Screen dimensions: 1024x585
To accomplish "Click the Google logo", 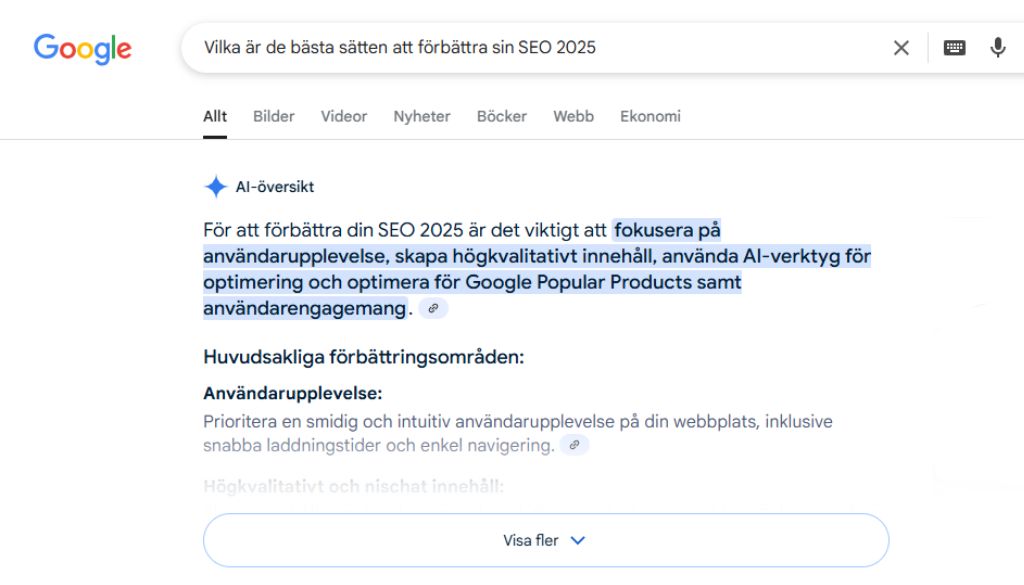I will (x=83, y=48).
